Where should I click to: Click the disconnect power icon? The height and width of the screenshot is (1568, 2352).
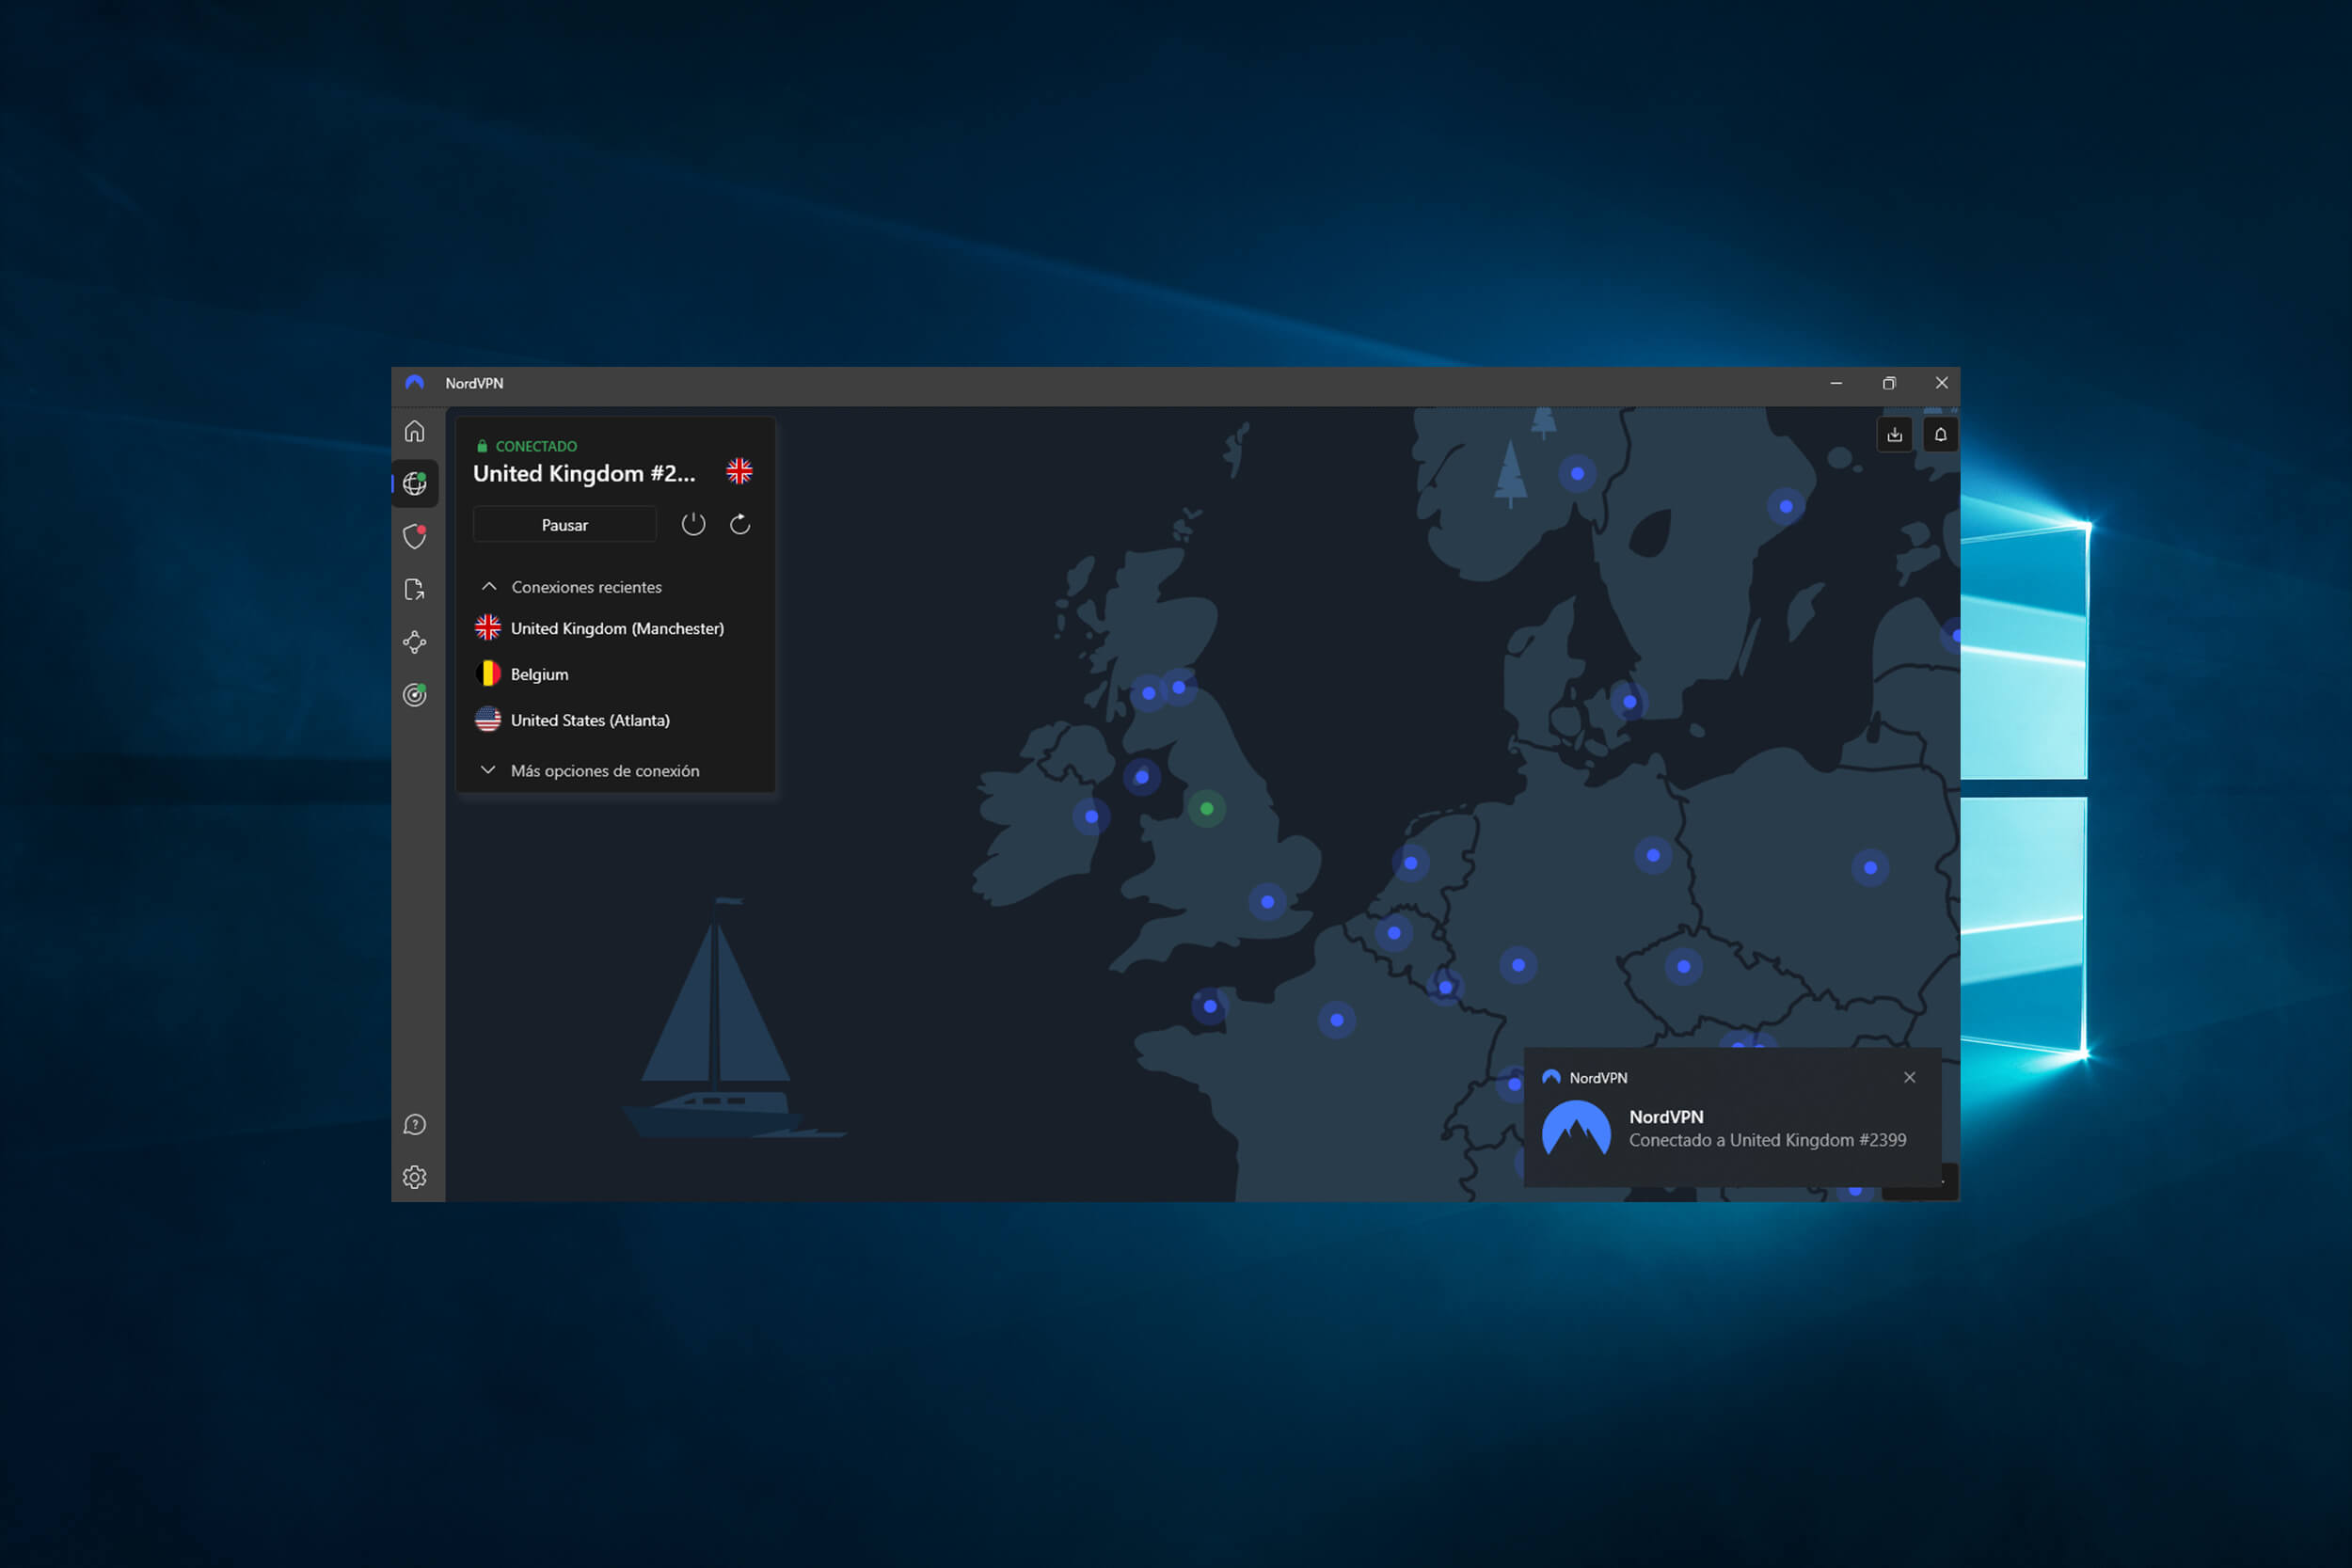(x=693, y=524)
